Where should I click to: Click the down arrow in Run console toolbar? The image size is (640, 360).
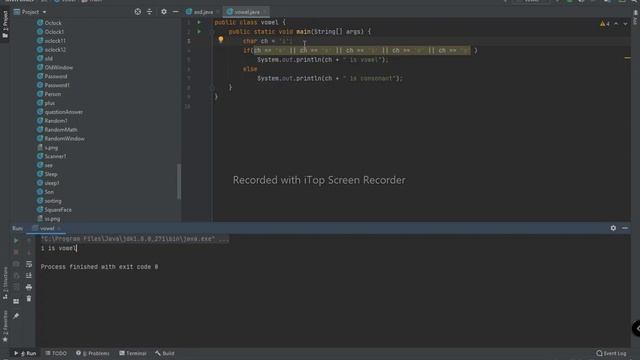click(29, 252)
